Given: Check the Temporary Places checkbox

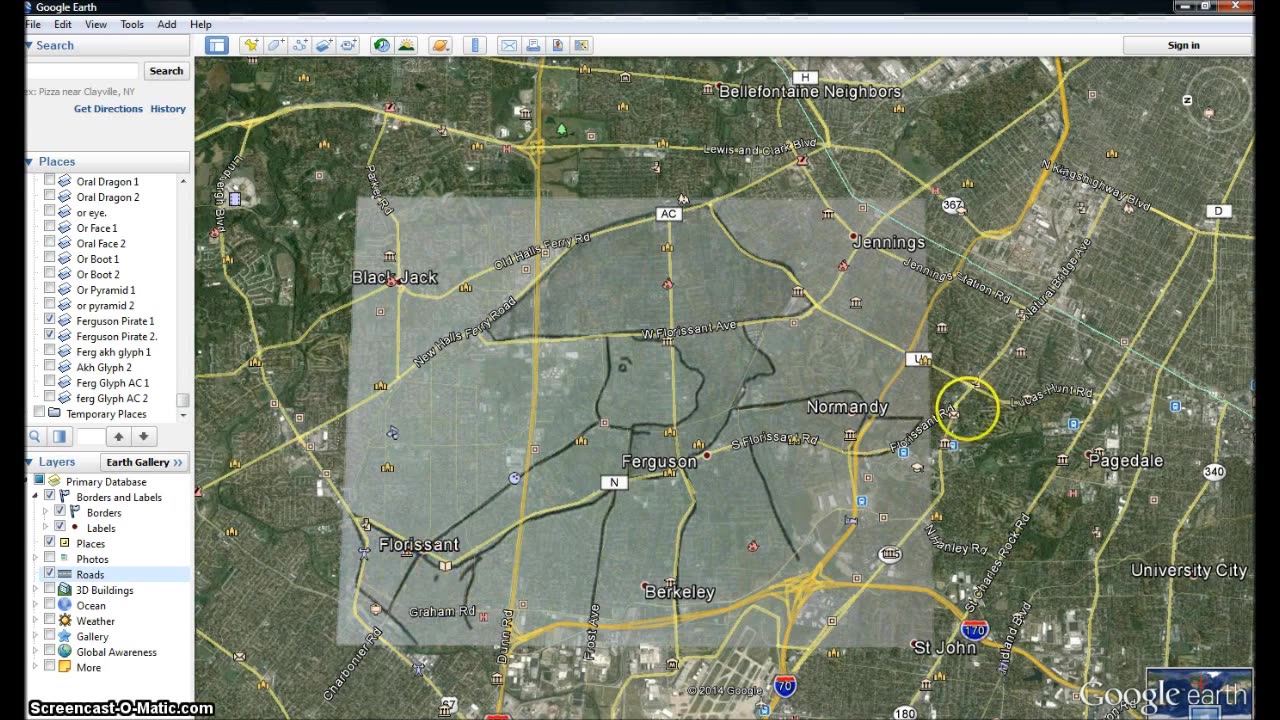Looking at the screenshot, I should point(40,413).
